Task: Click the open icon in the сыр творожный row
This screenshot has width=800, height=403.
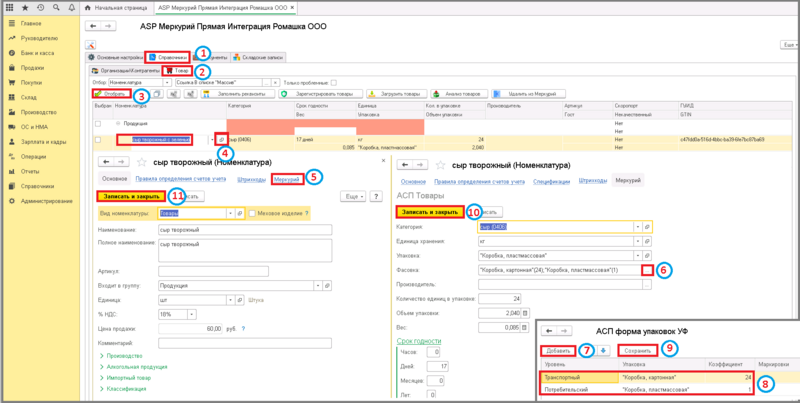Action: [x=221, y=140]
